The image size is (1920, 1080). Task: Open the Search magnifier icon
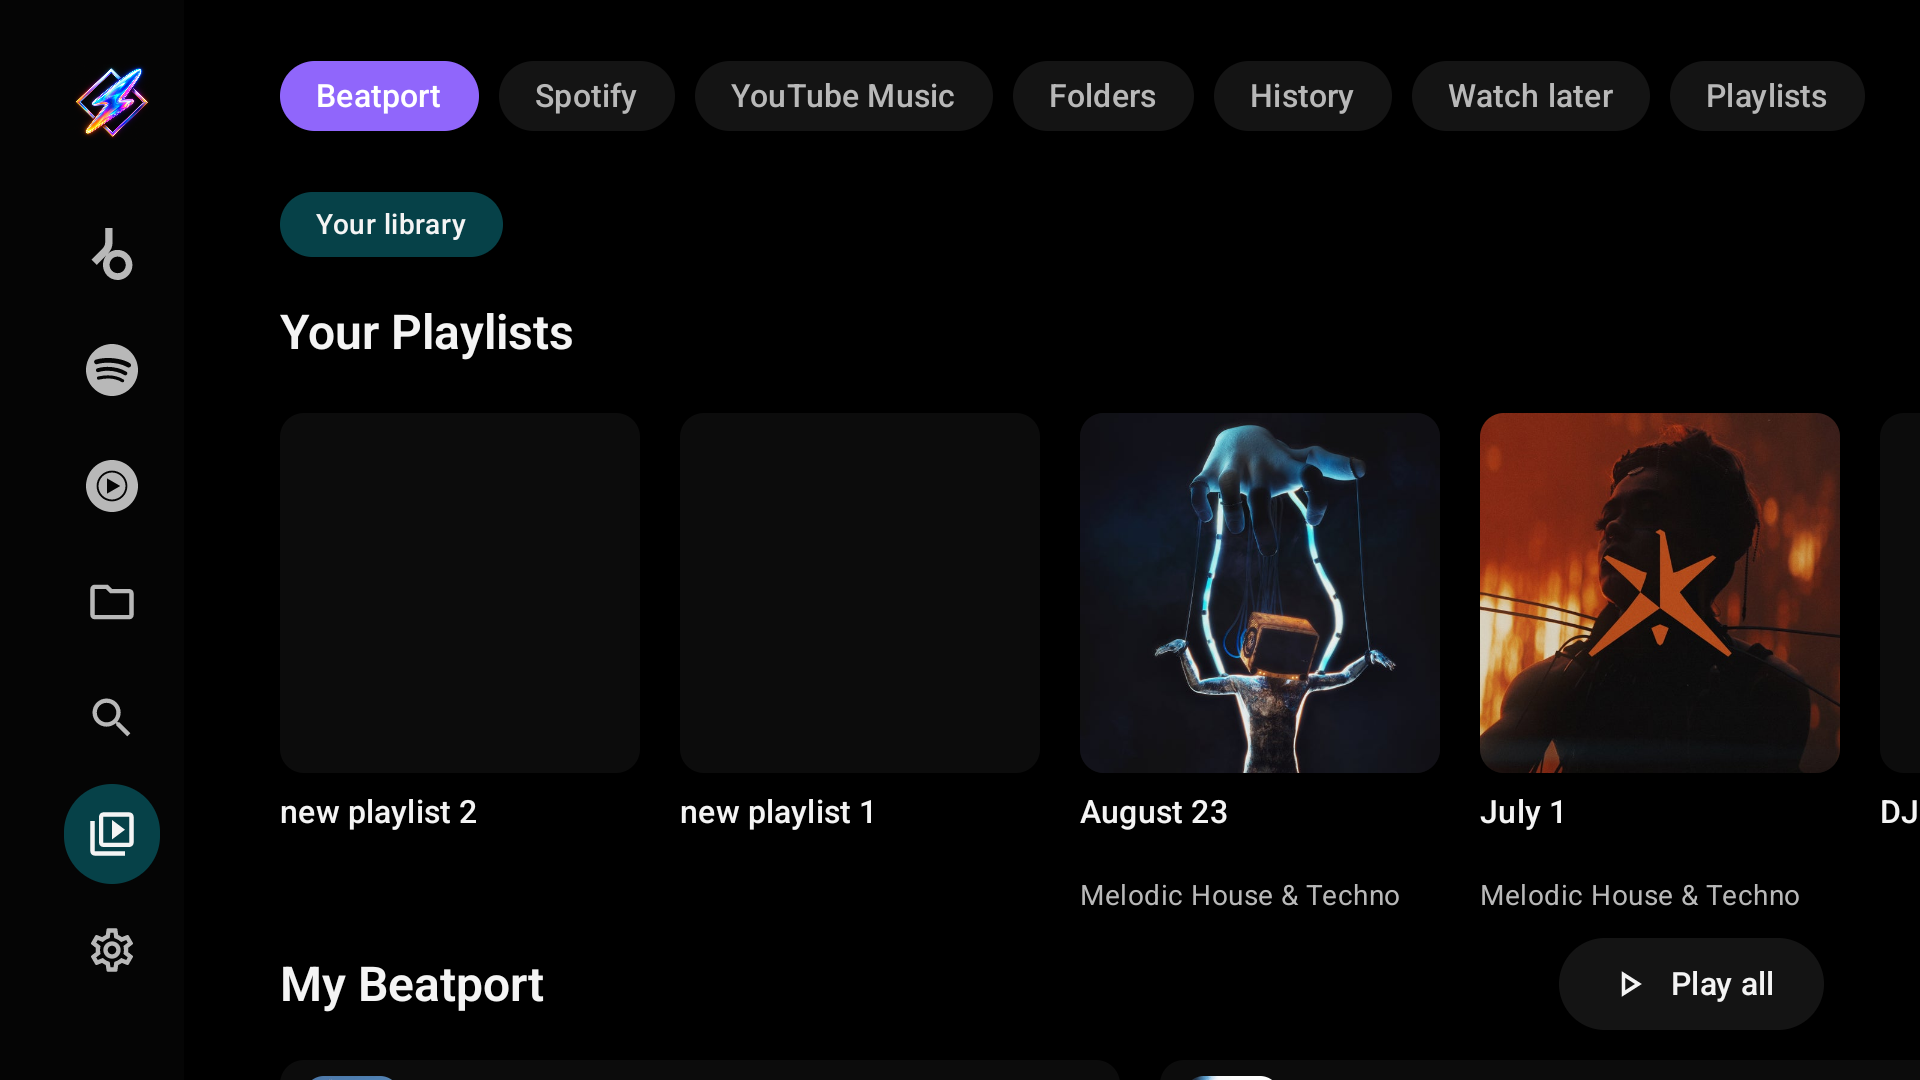point(112,718)
